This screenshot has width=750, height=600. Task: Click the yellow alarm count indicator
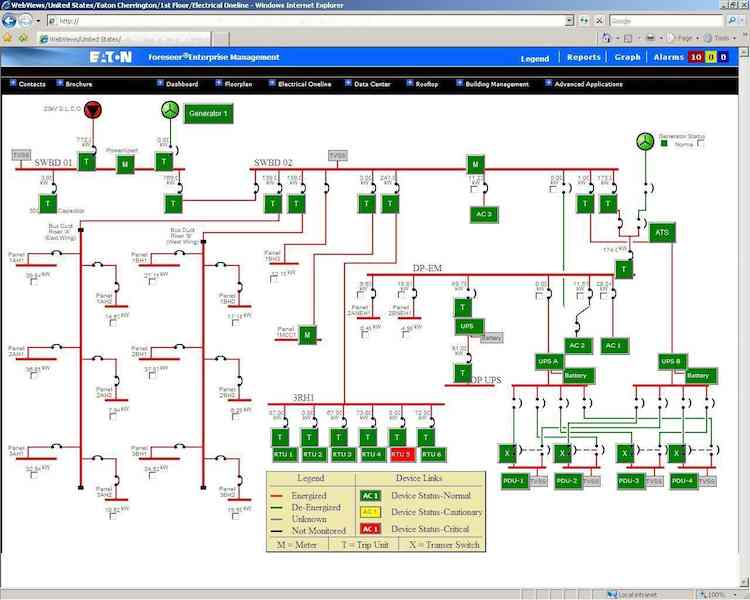[711, 57]
